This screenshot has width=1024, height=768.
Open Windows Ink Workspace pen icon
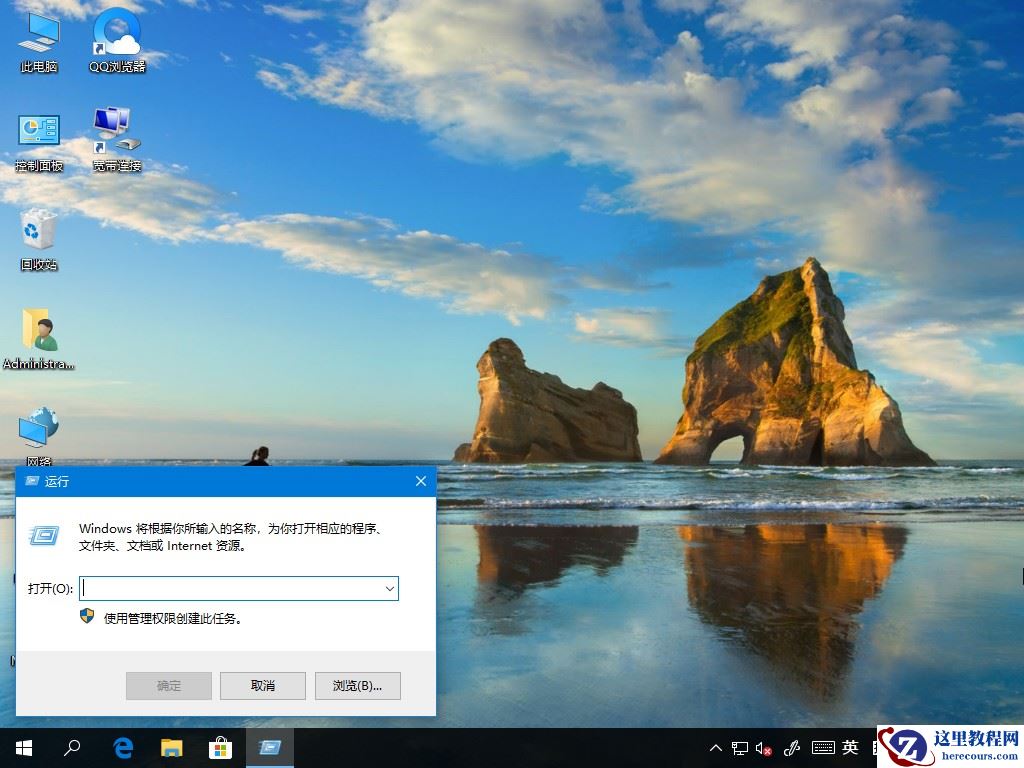coord(790,748)
